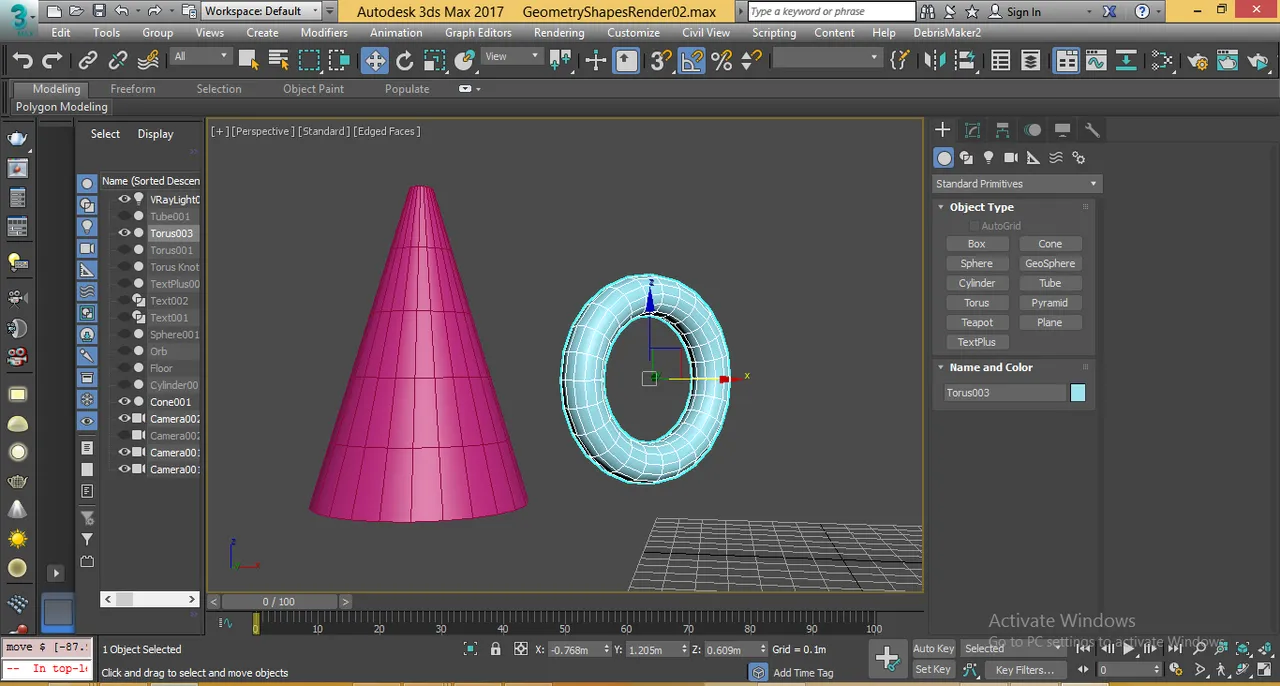Select the Lights category in Create panel
Viewport: 1280px width, 686px height.
coord(988,158)
